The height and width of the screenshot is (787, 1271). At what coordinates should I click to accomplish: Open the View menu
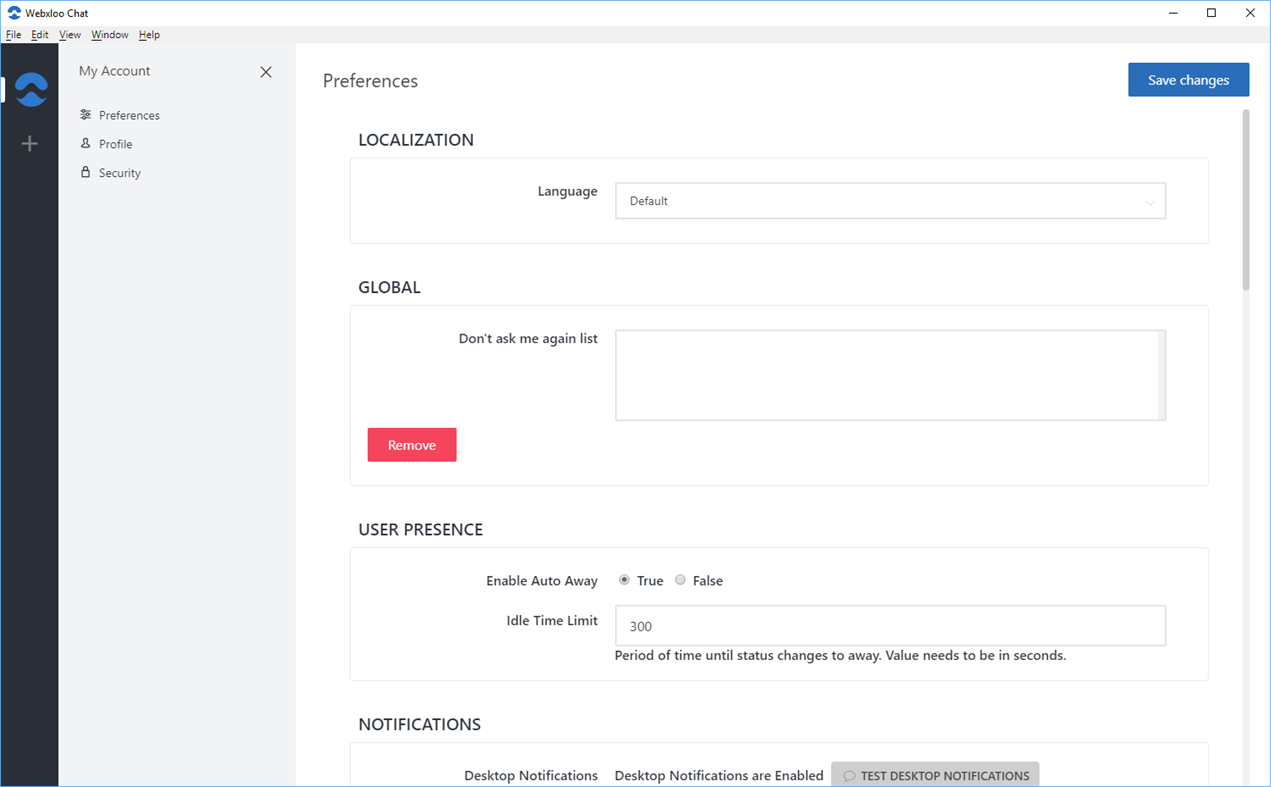click(x=70, y=35)
